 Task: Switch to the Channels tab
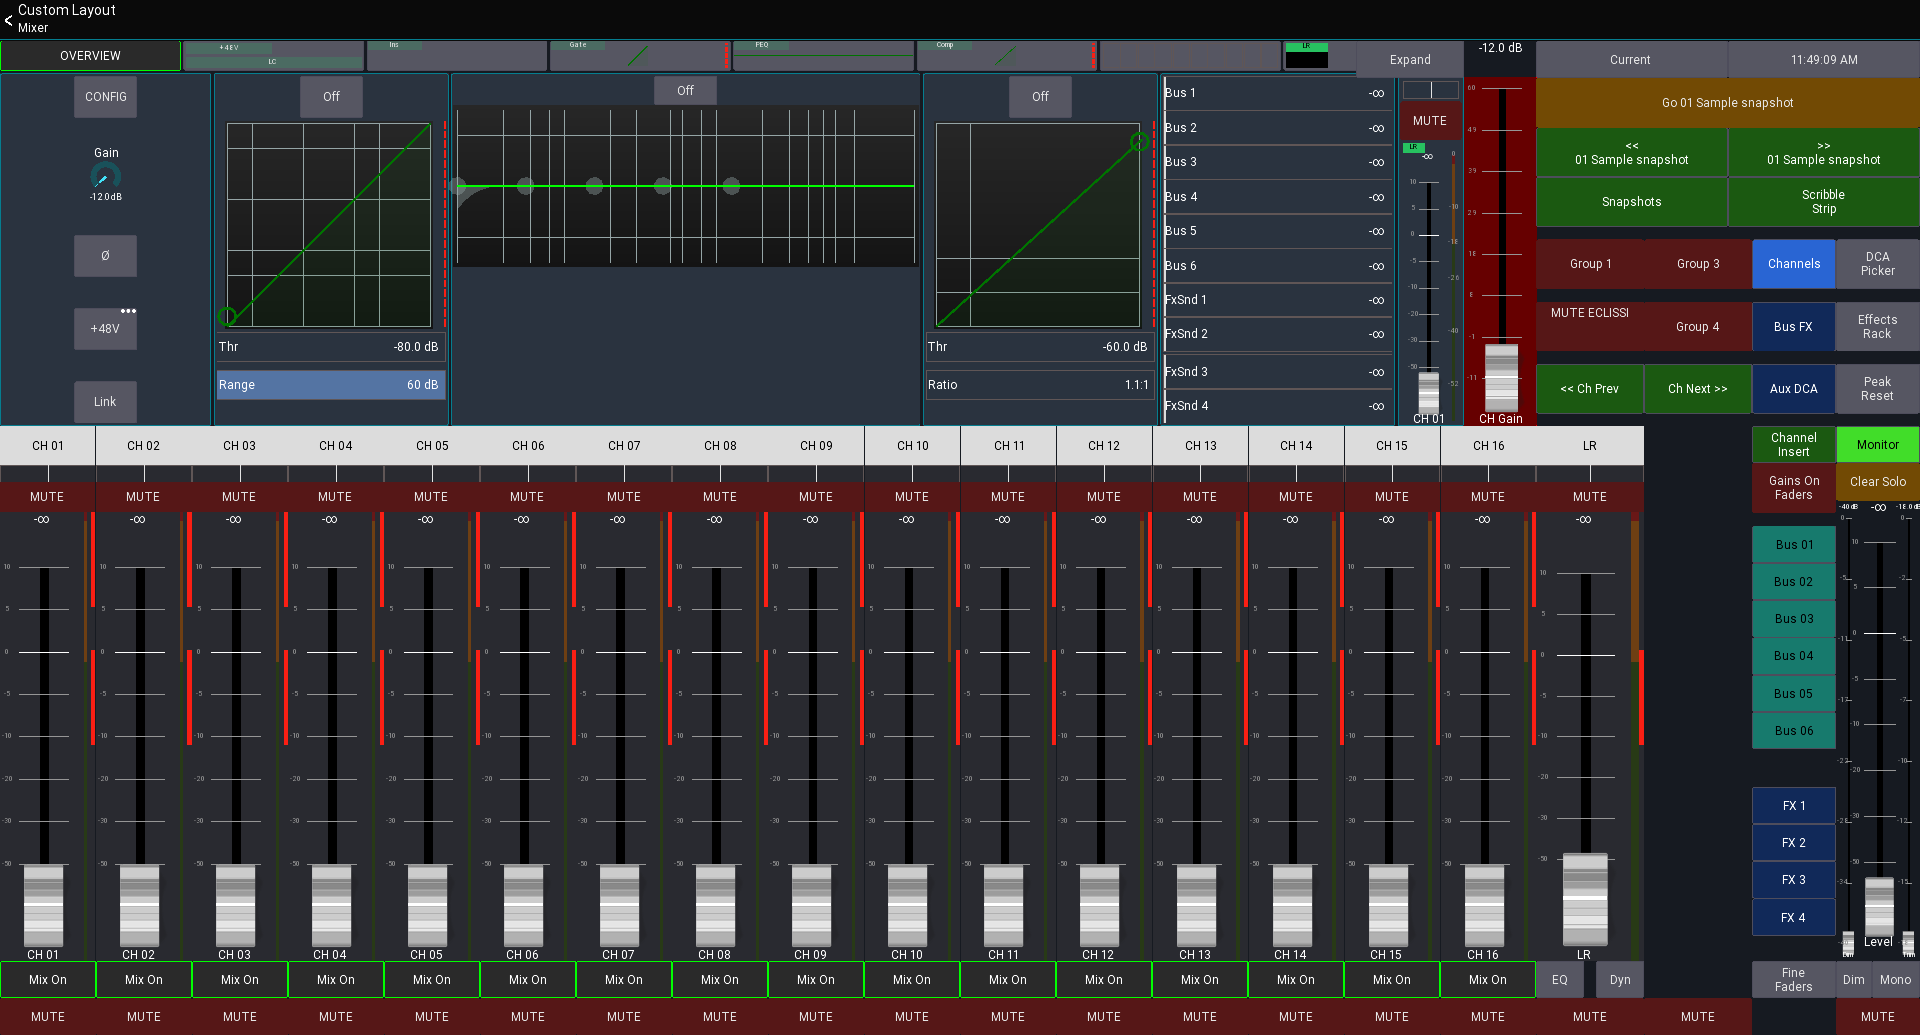point(1793,263)
